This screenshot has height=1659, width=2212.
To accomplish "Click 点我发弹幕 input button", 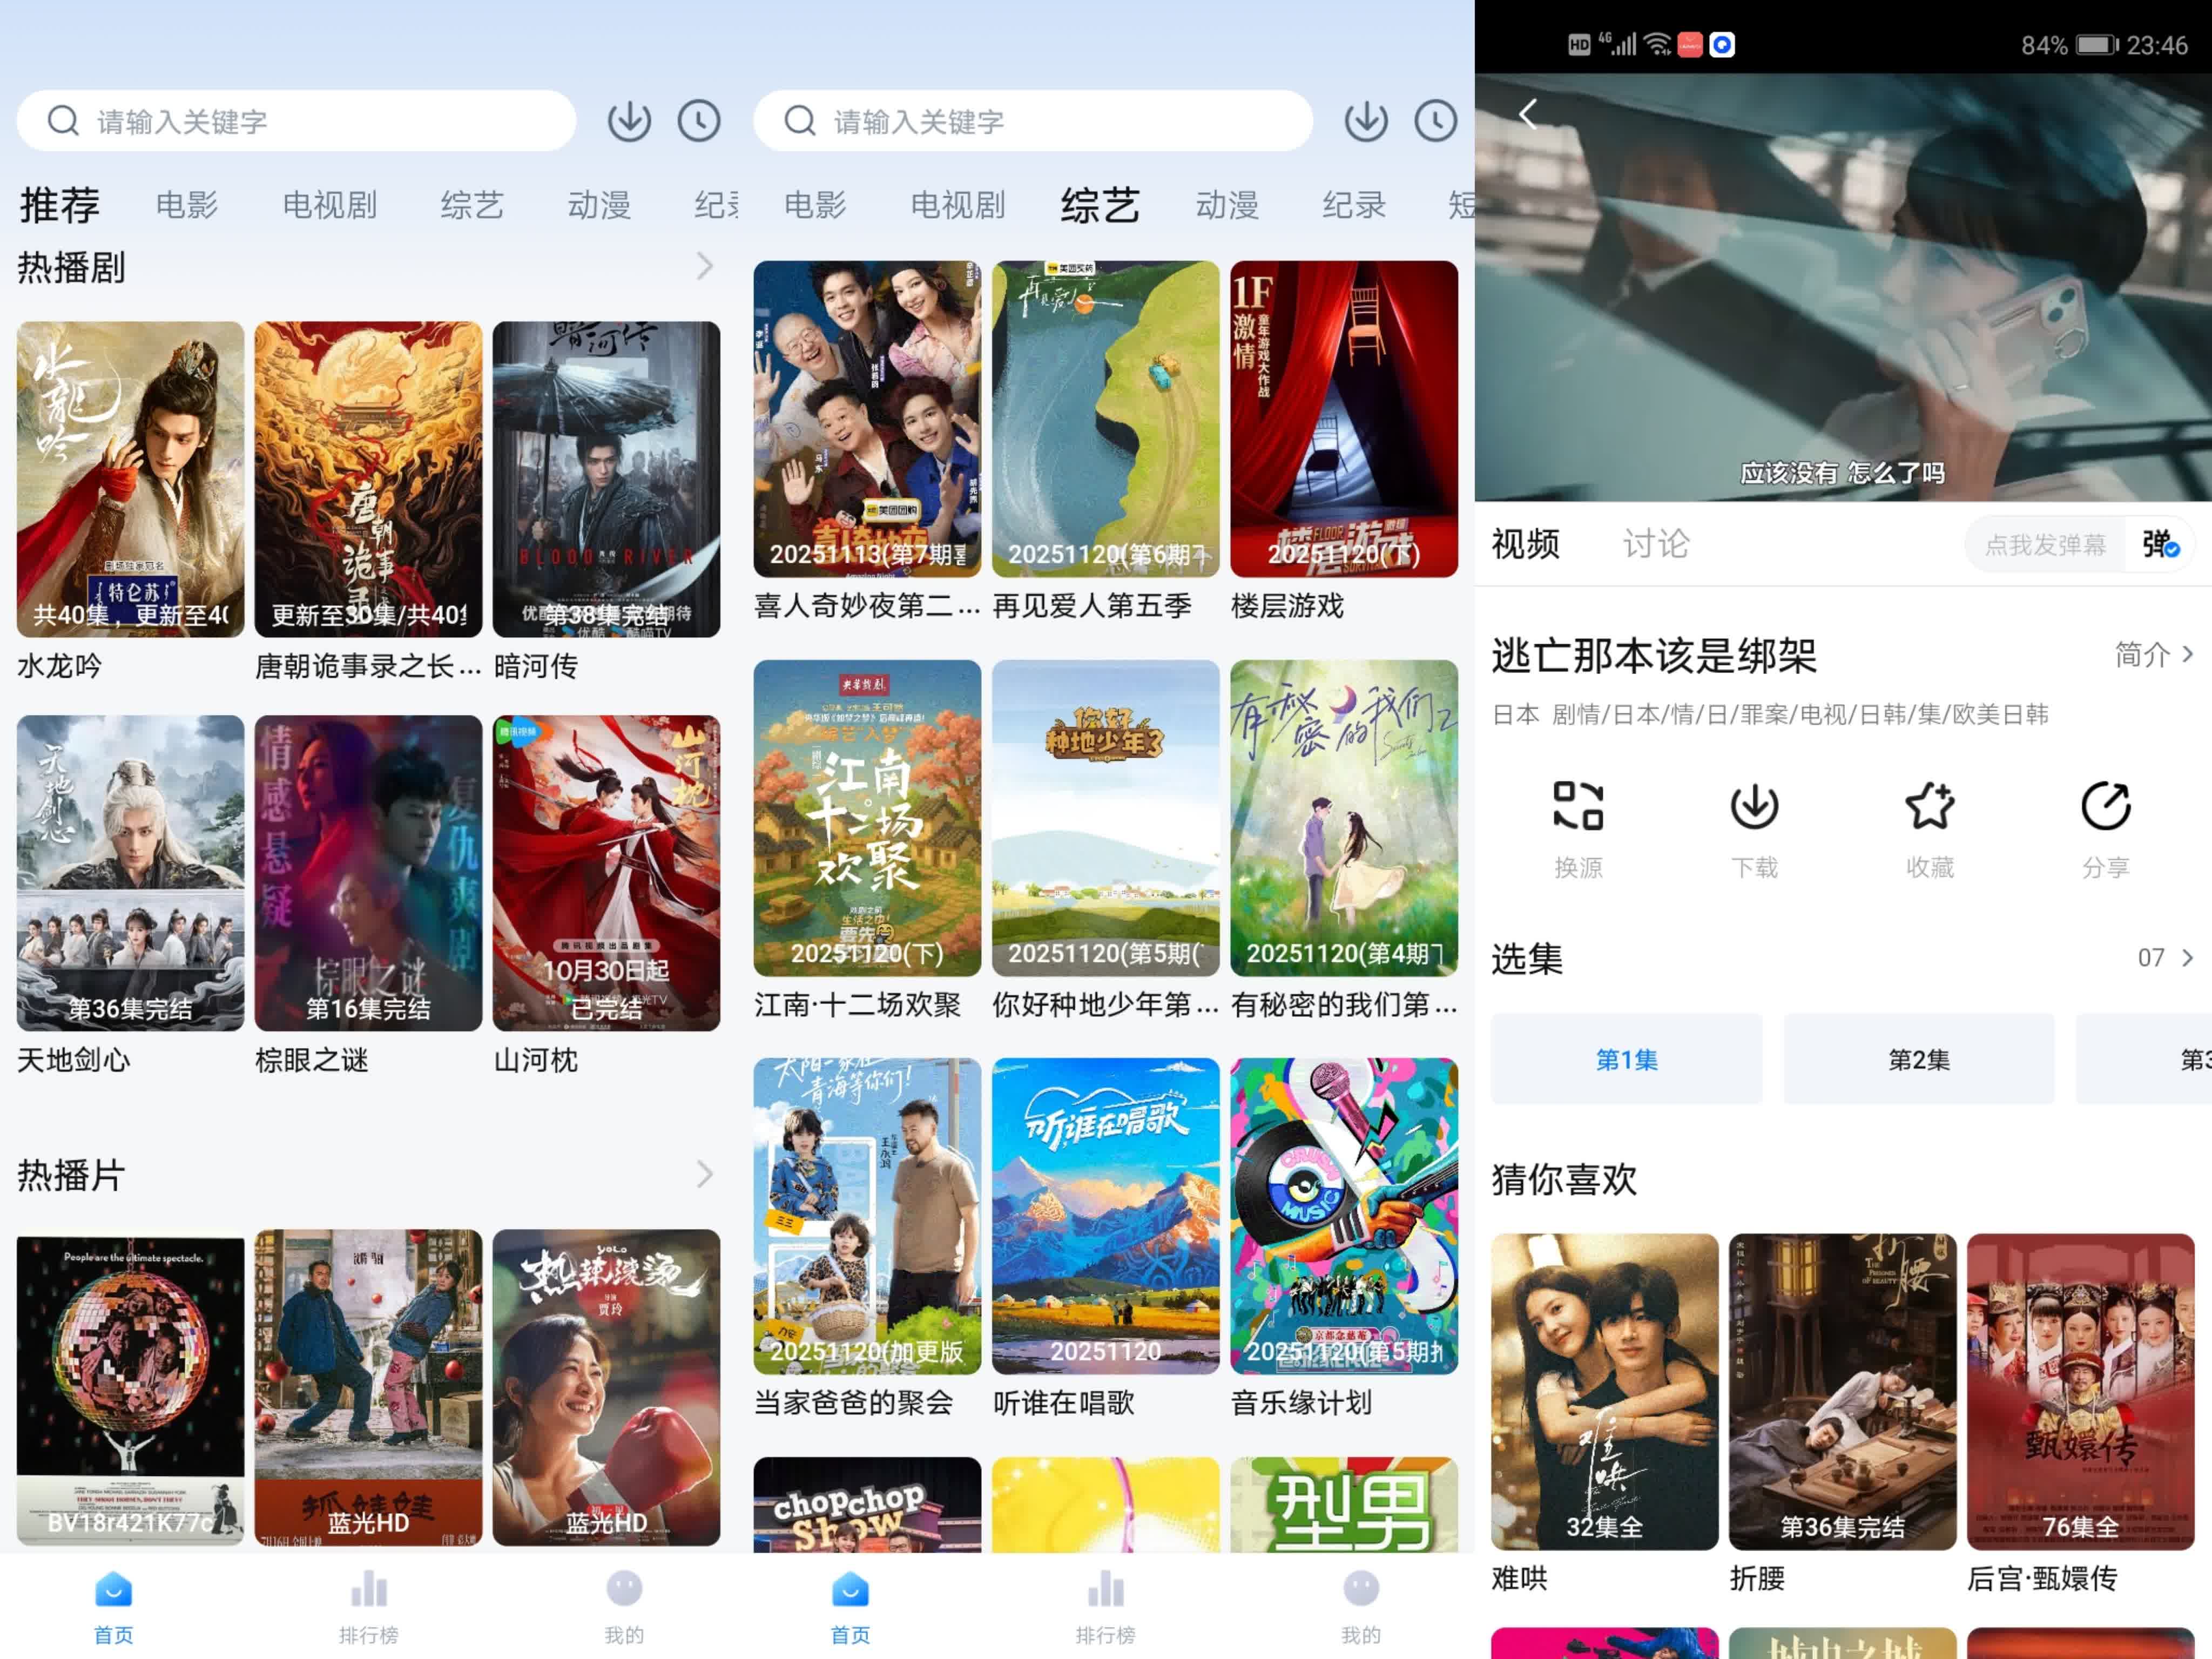I will (x=2045, y=545).
